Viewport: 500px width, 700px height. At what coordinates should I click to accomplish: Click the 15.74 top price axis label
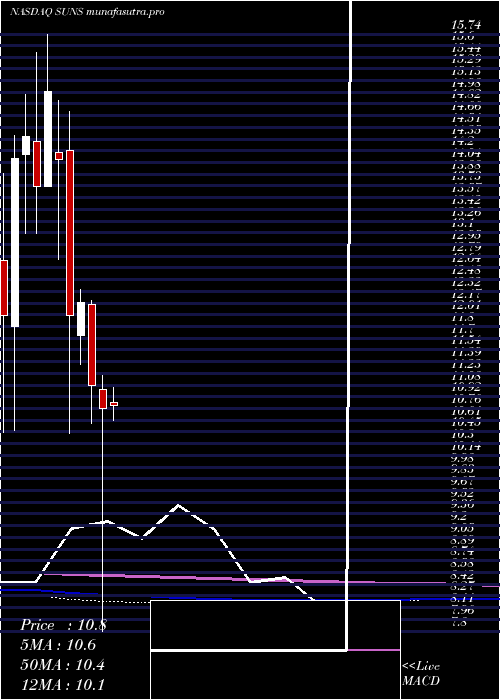tap(466, 26)
